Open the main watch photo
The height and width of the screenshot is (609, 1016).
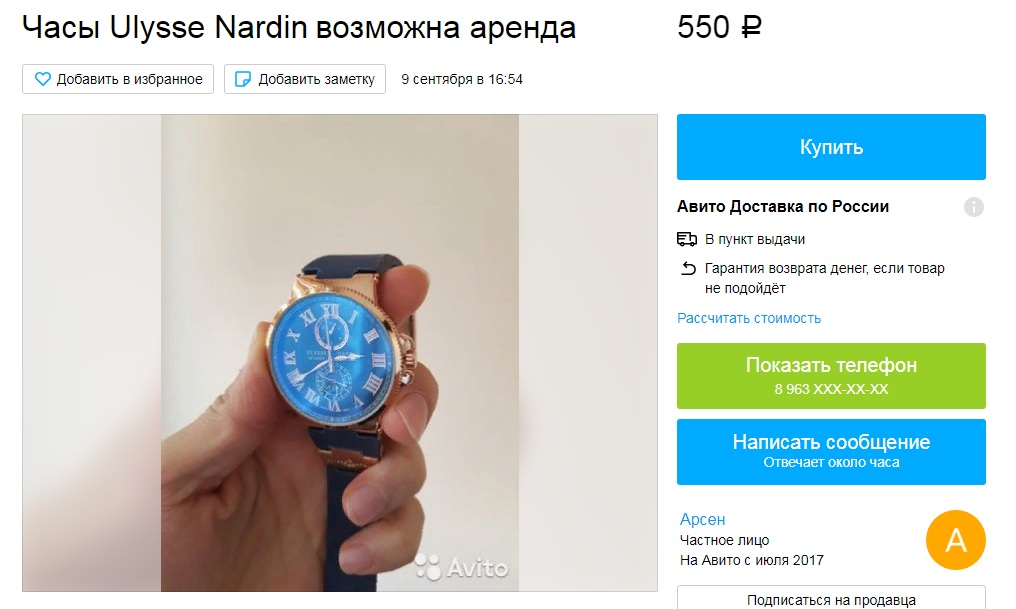pos(340,353)
